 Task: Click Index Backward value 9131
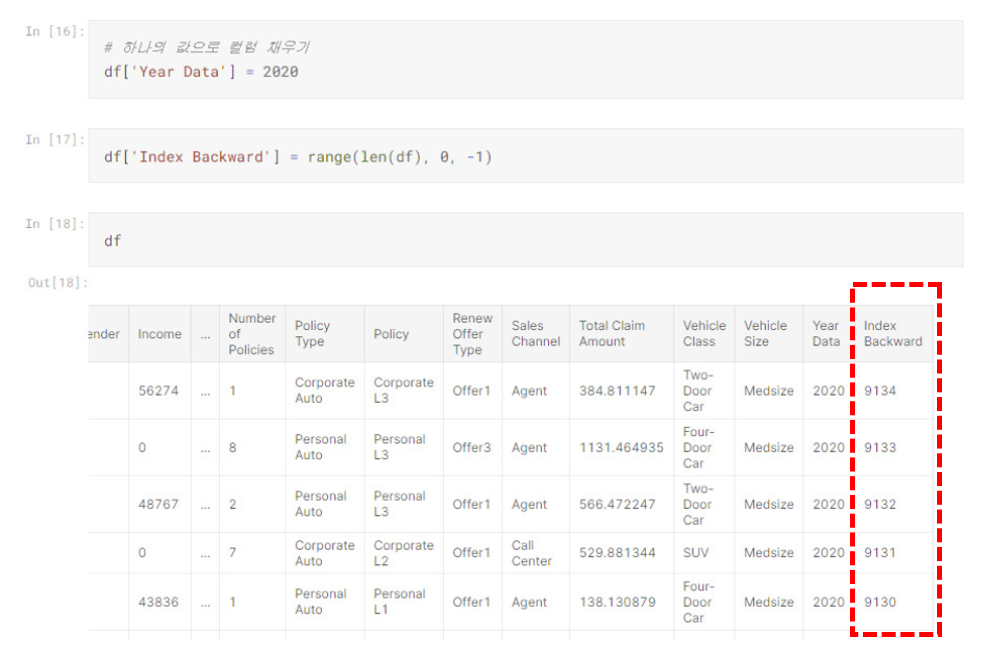pyautogui.click(x=880, y=553)
